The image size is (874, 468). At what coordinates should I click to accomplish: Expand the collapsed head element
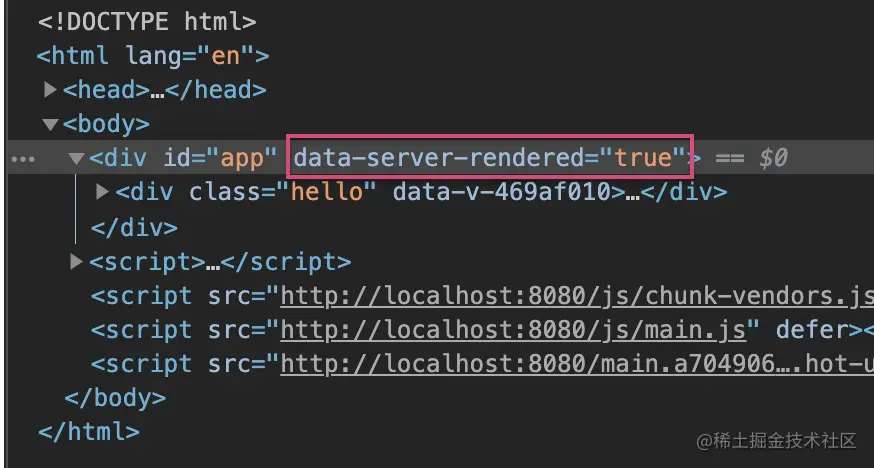(x=50, y=90)
